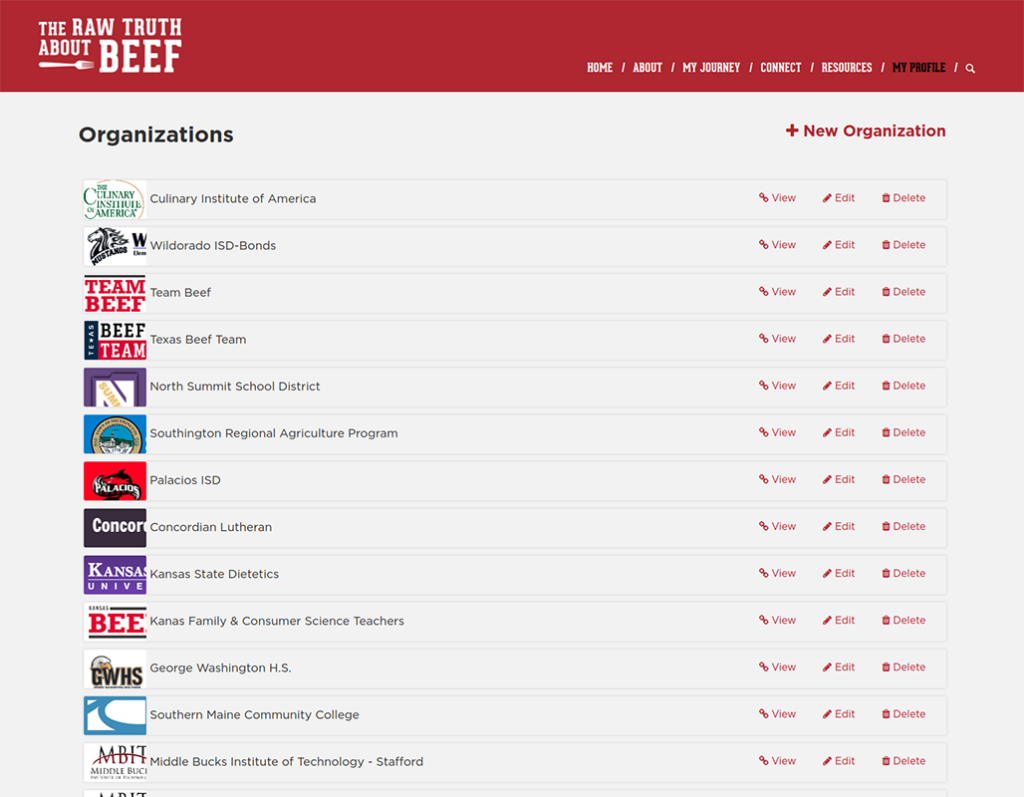View George Washington H.S.

[777, 668]
